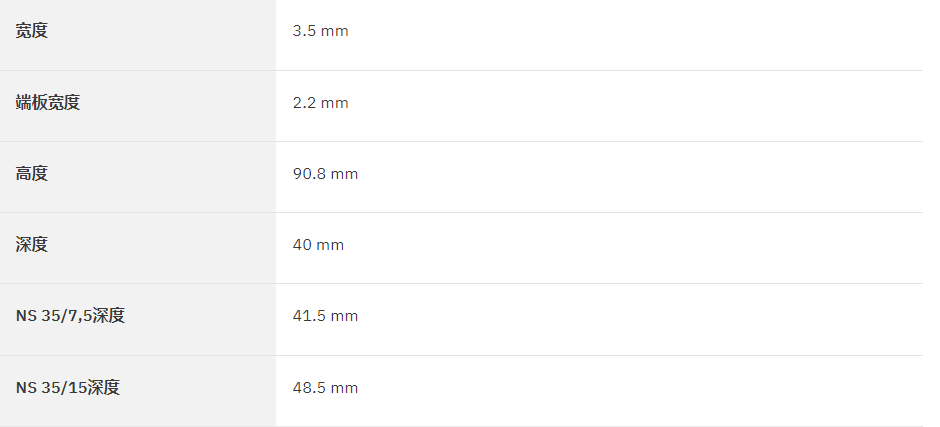Click the 高度 row label
The image size is (940, 427).
32,173
